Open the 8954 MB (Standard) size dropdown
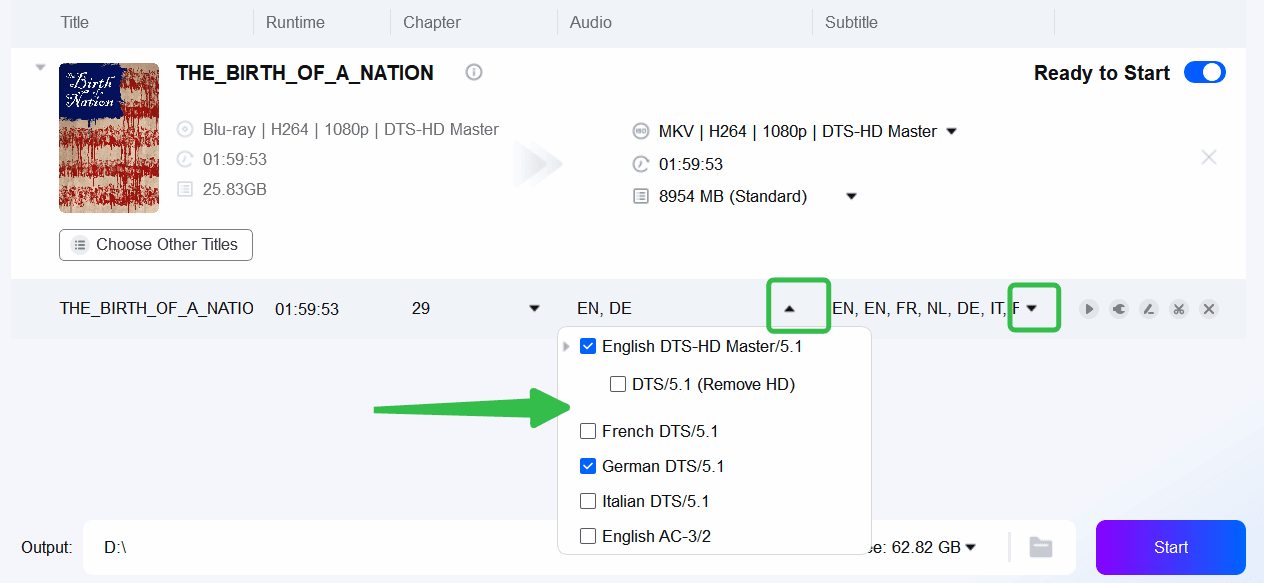This screenshot has width=1264, height=583. coord(852,196)
